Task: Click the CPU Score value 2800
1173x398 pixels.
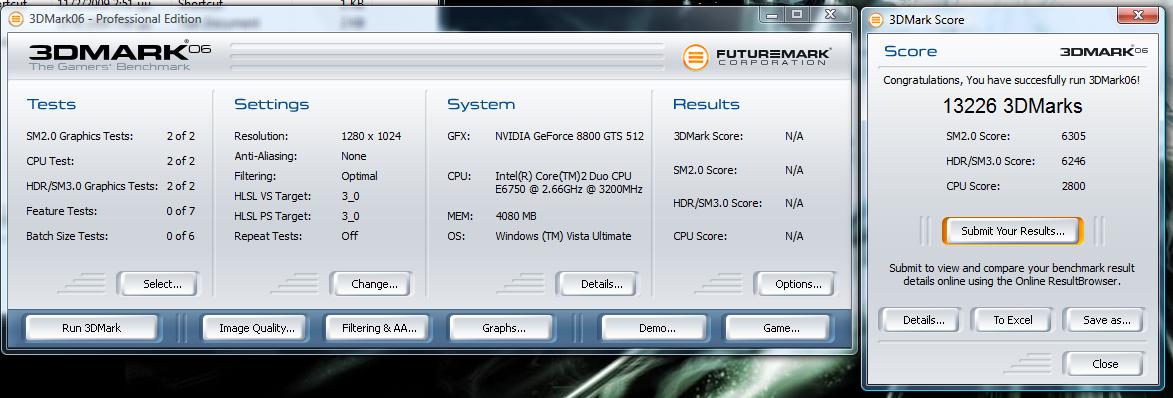Action: pos(1074,186)
